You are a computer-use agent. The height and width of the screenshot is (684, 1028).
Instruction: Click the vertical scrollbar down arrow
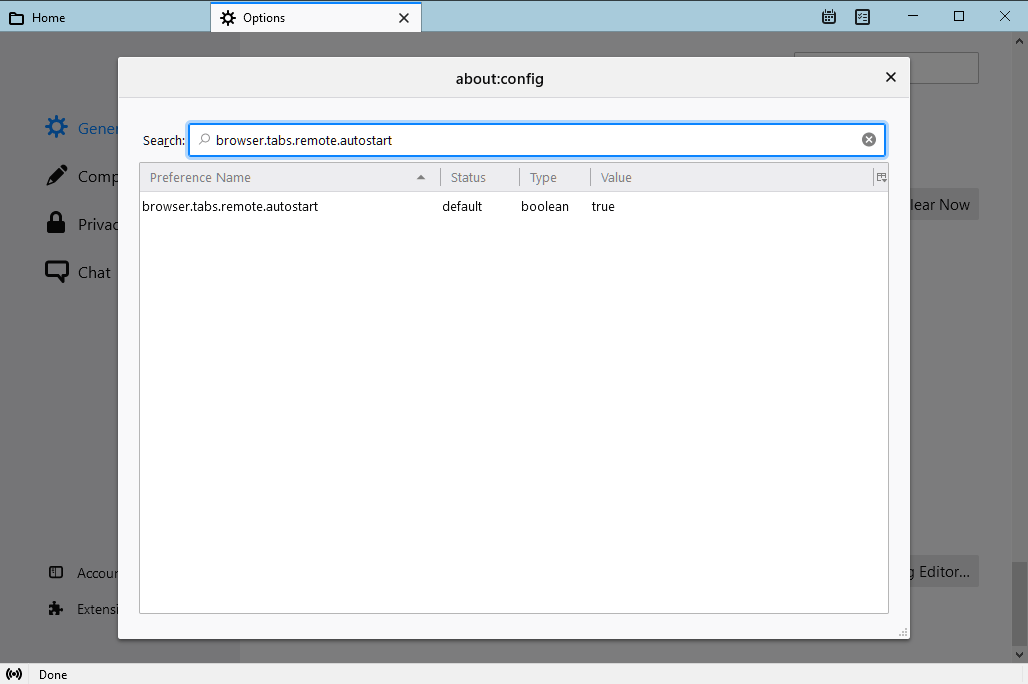pos(1019,654)
